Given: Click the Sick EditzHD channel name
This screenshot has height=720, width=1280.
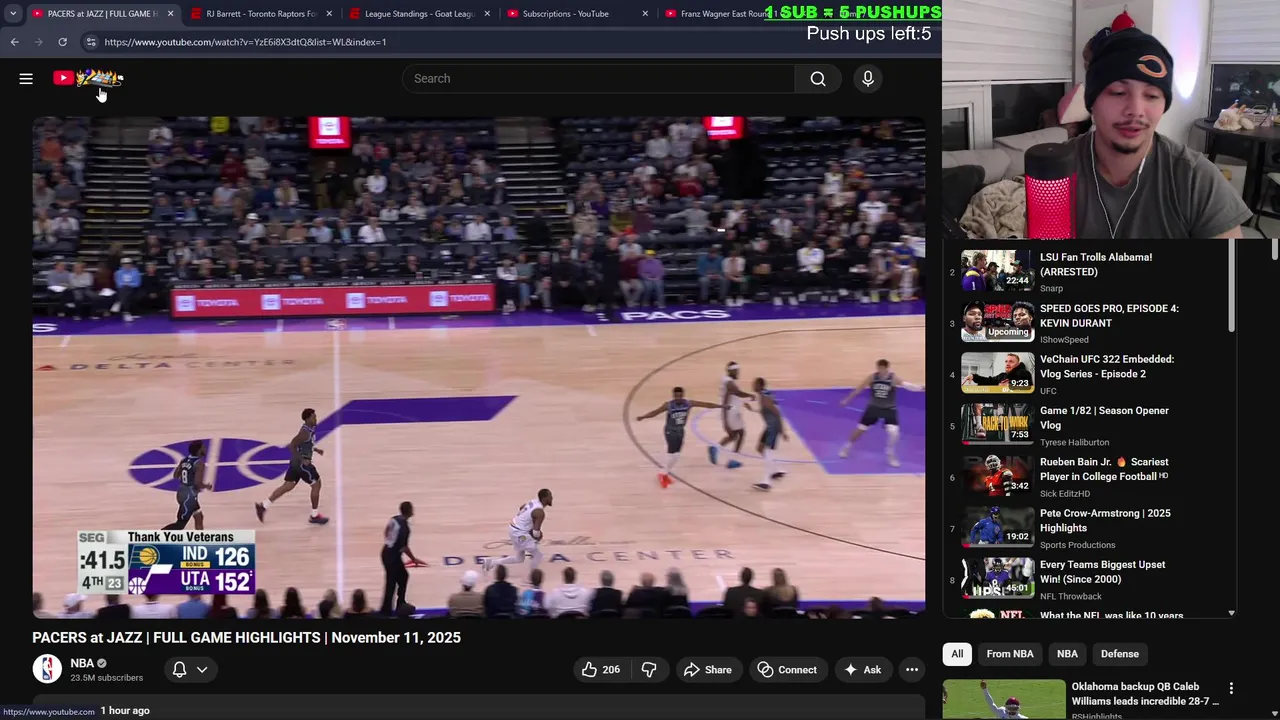Looking at the screenshot, I should [1065, 494].
